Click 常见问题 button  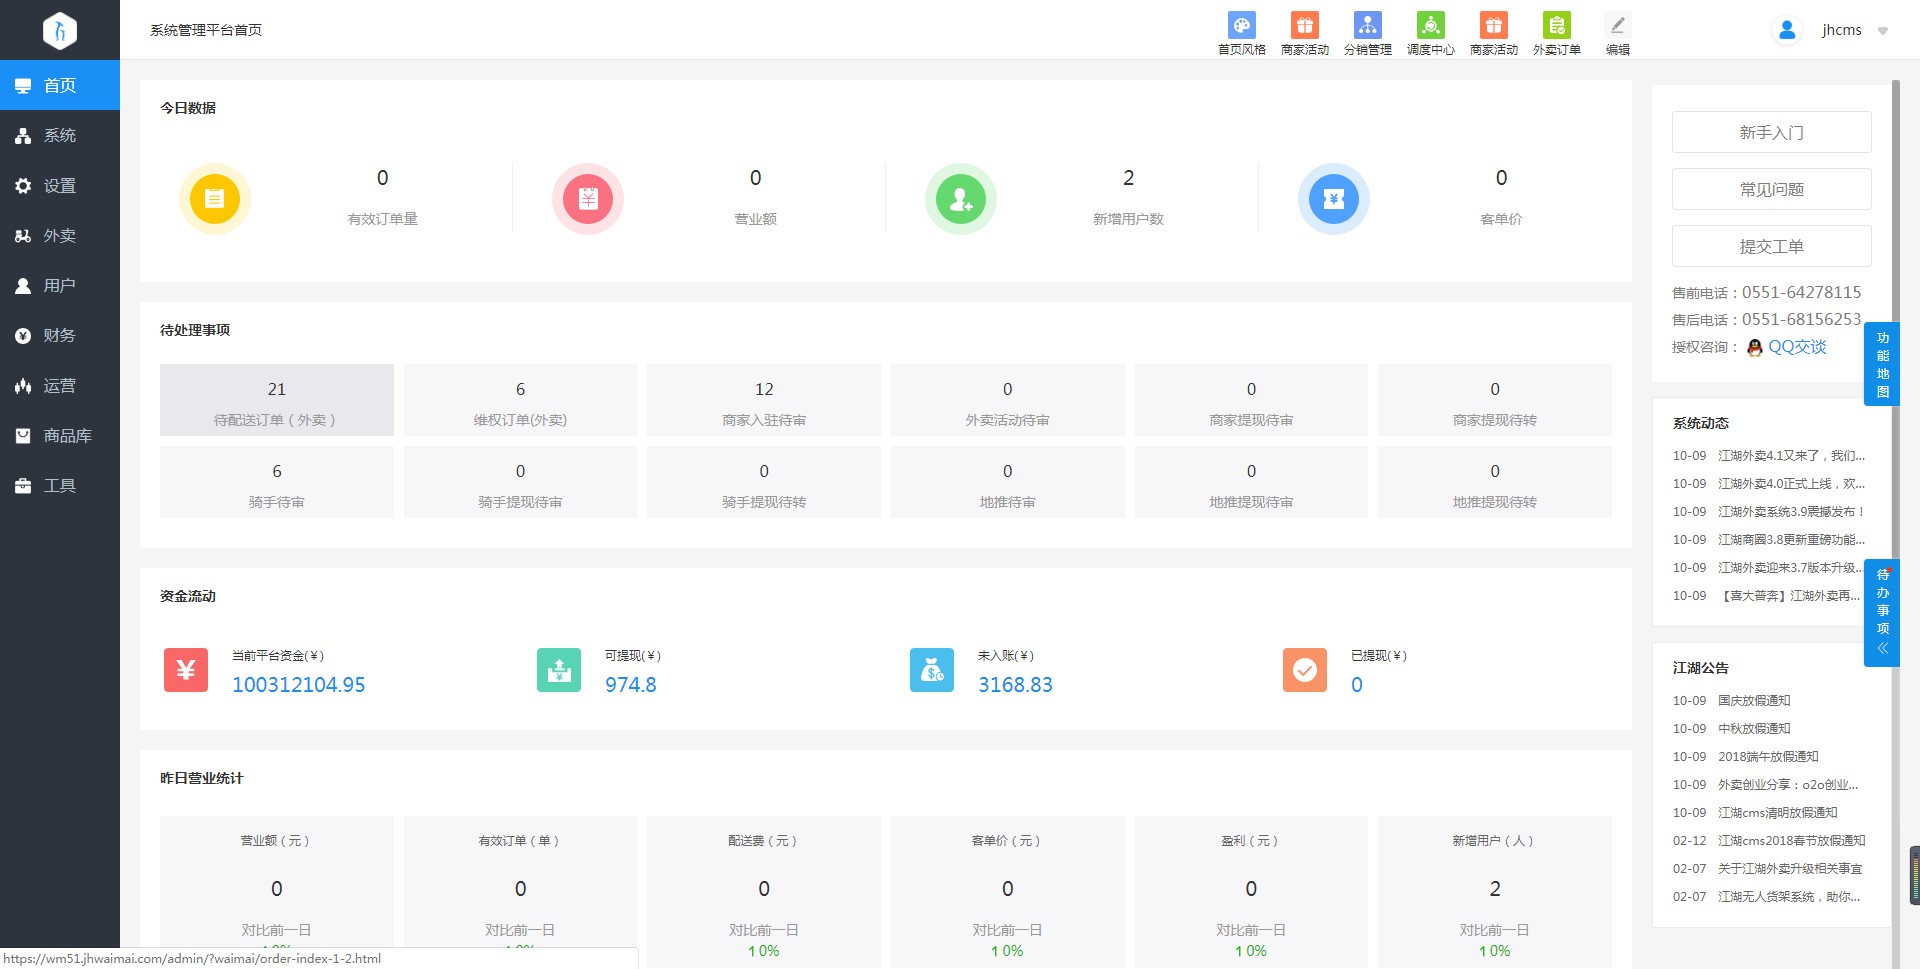(1771, 189)
